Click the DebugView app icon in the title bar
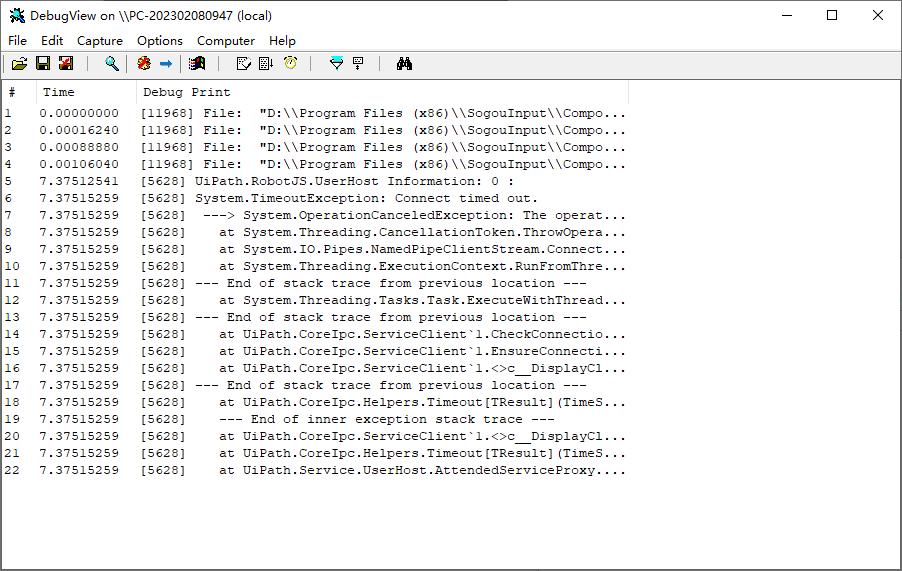 pyautogui.click(x=17, y=16)
